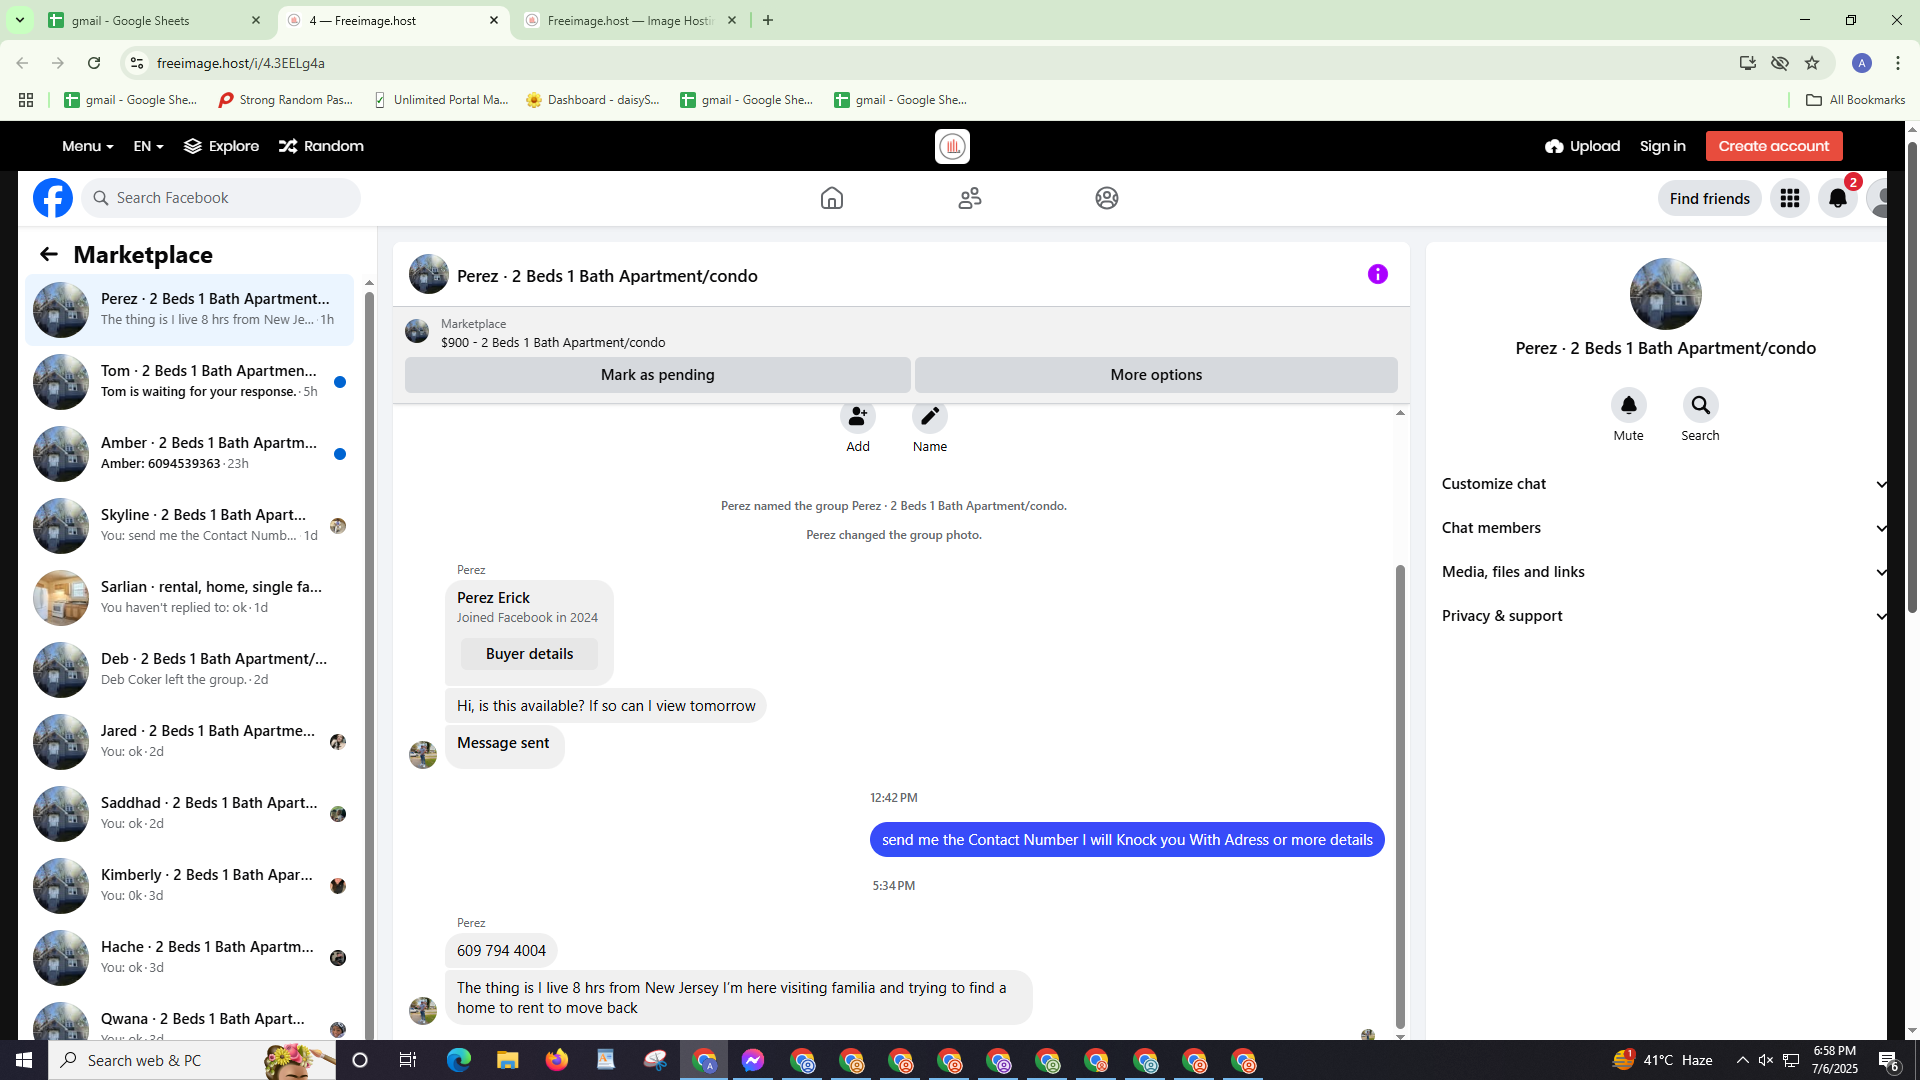Show hidden system tray icons
The image size is (1920, 1080).
1743,1060
